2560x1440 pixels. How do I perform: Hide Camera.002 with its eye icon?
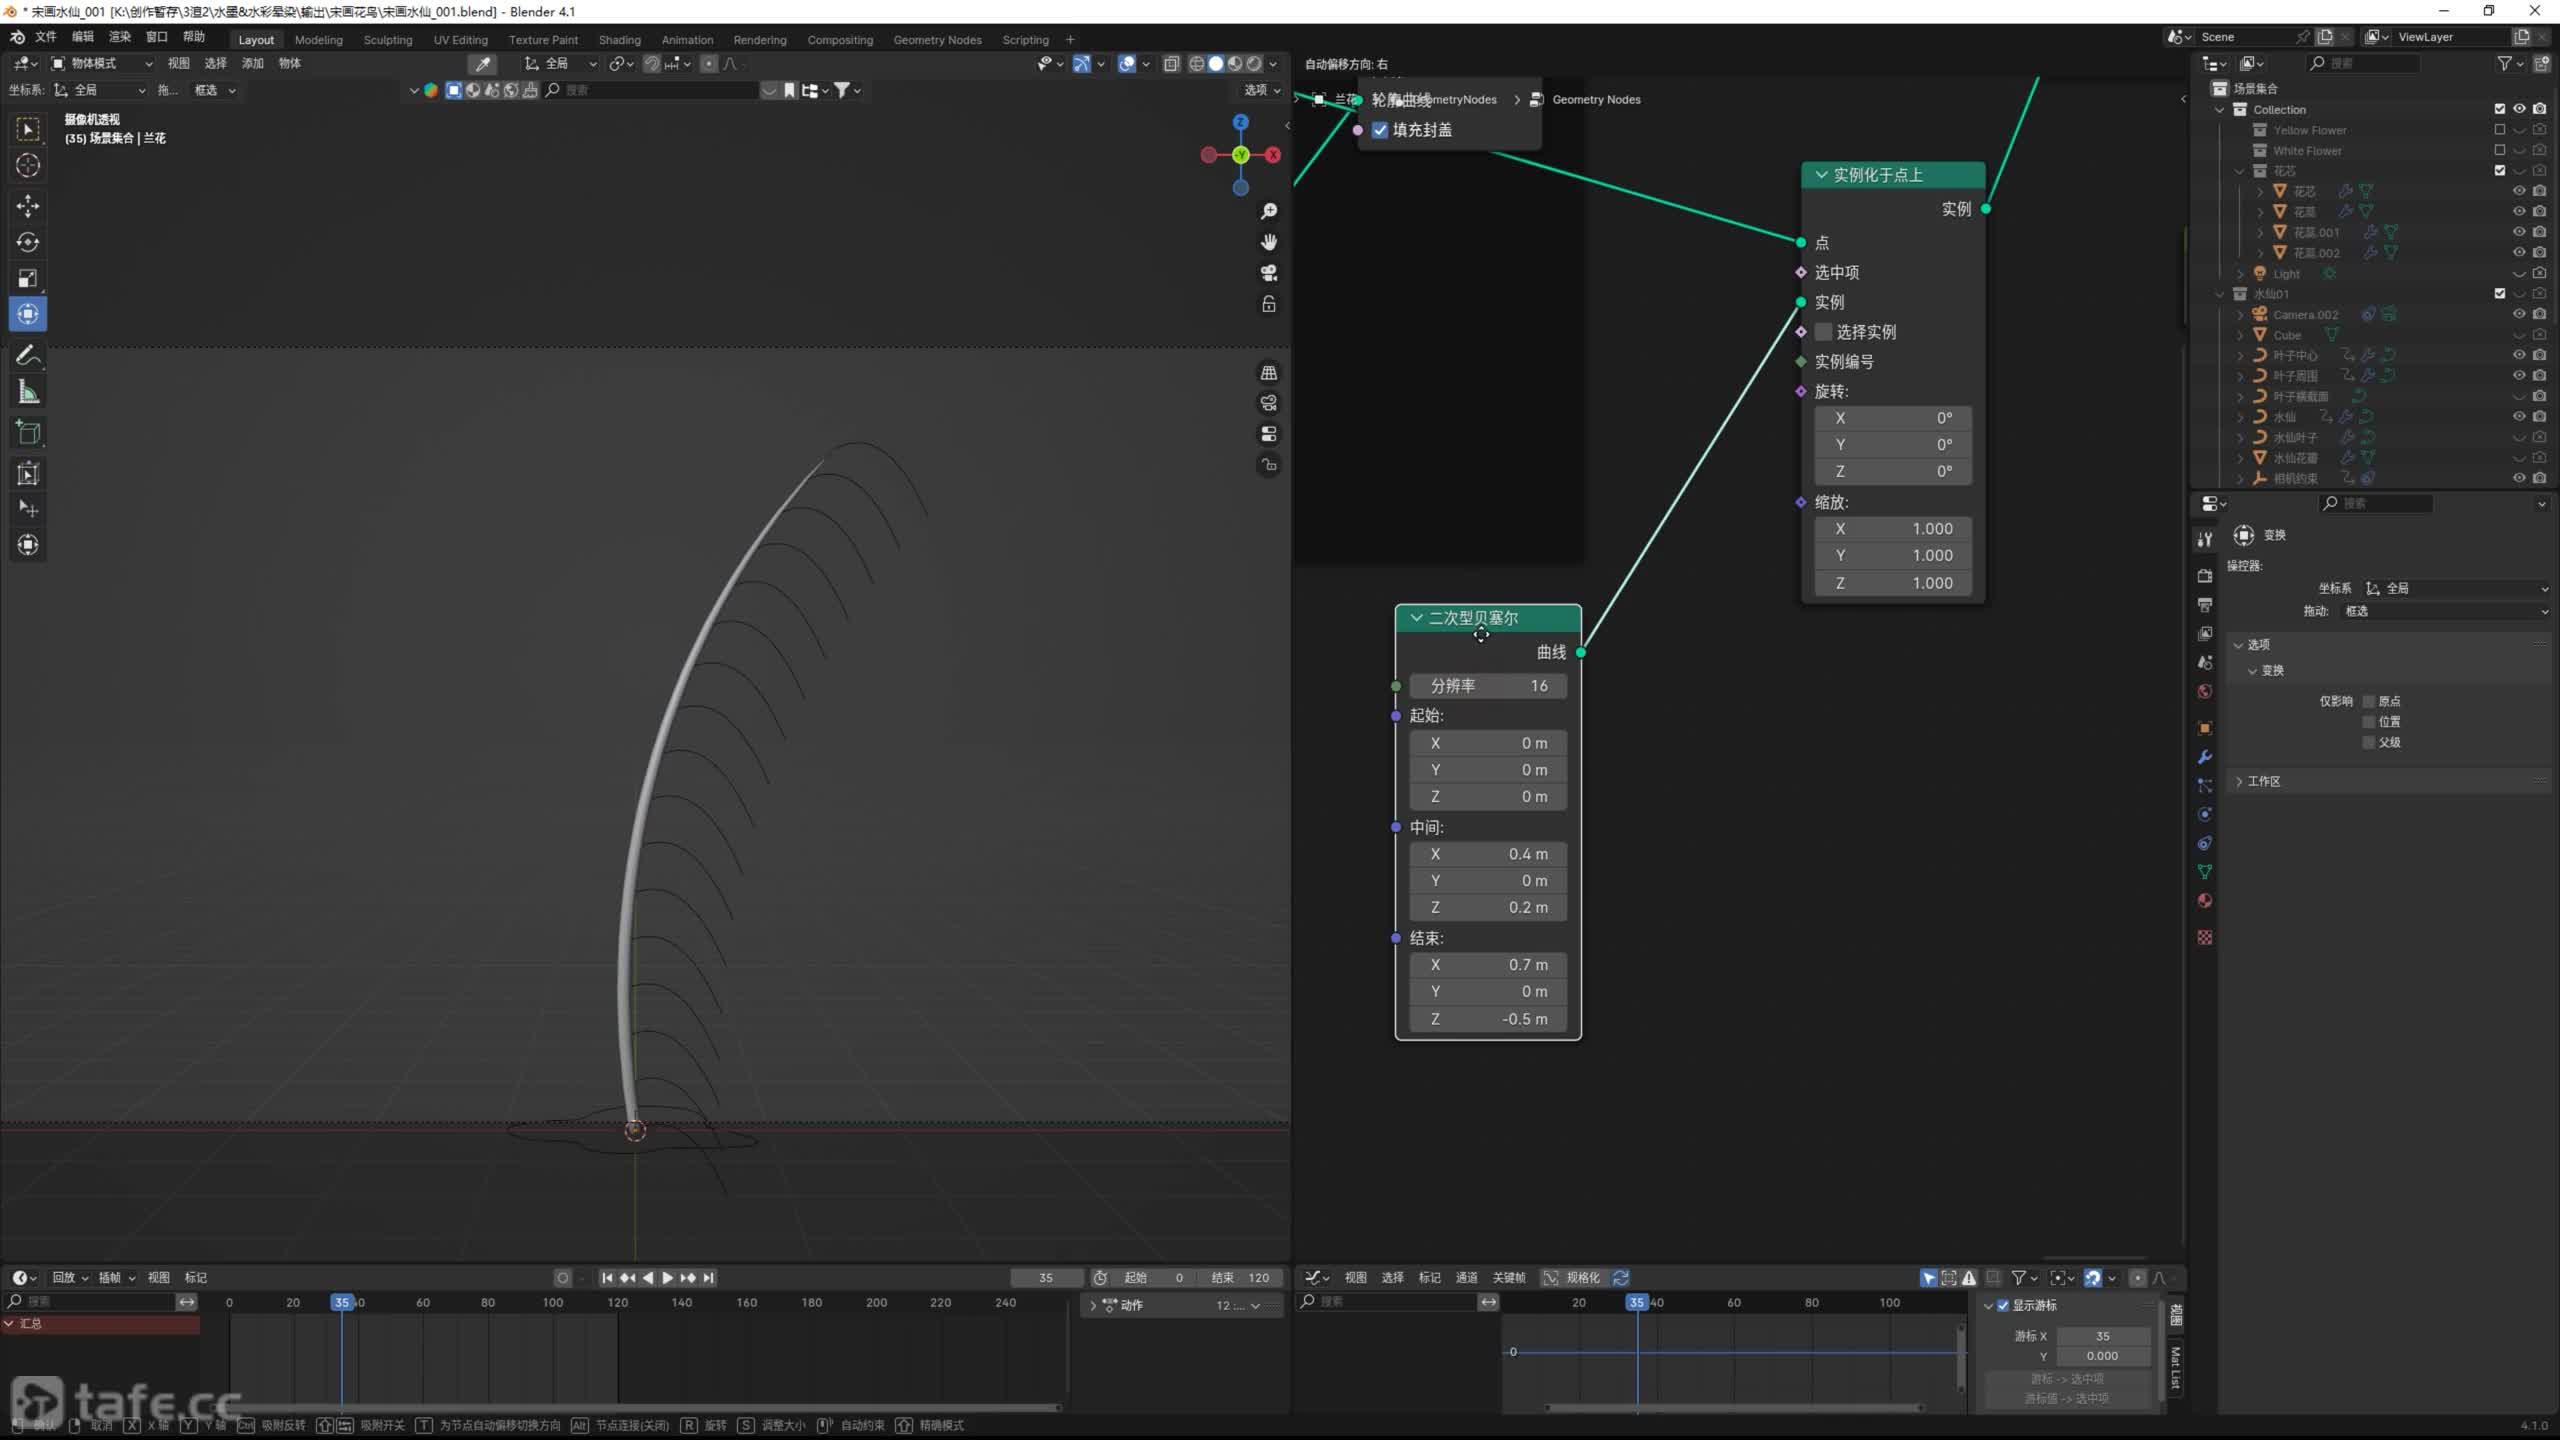coord(2518,314)
